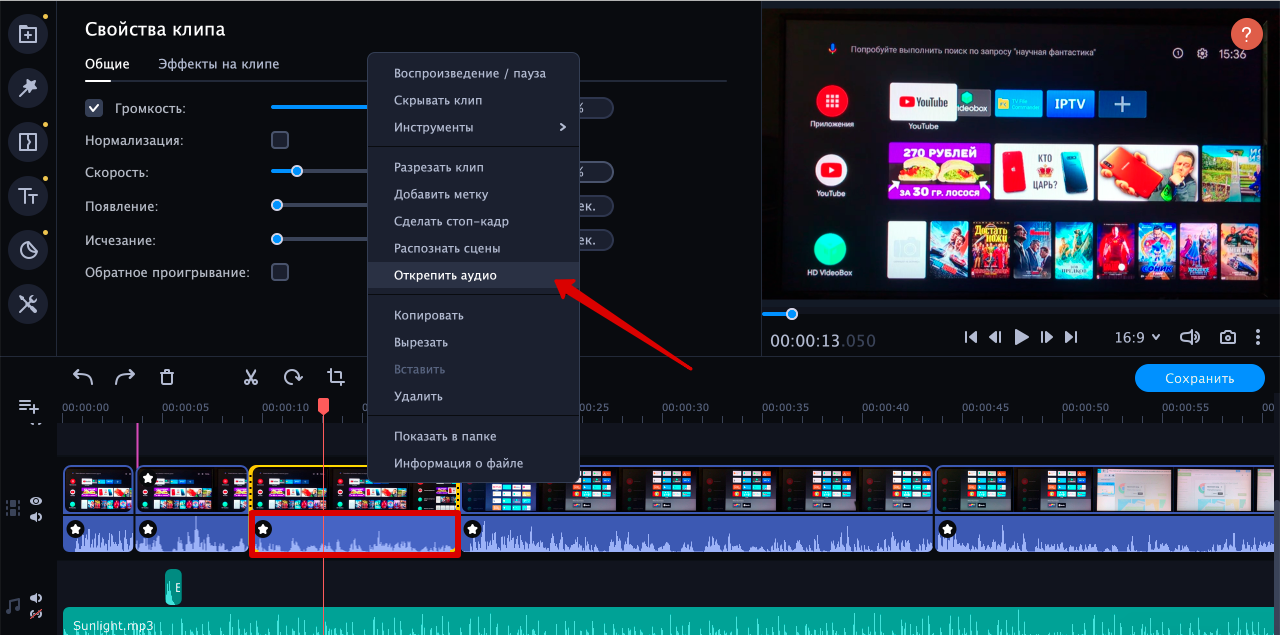Click the undo arrow in timeline toolbar
Image resolution: width=1280 pixels, height=635 pixels.
click(x=83, y=377)
